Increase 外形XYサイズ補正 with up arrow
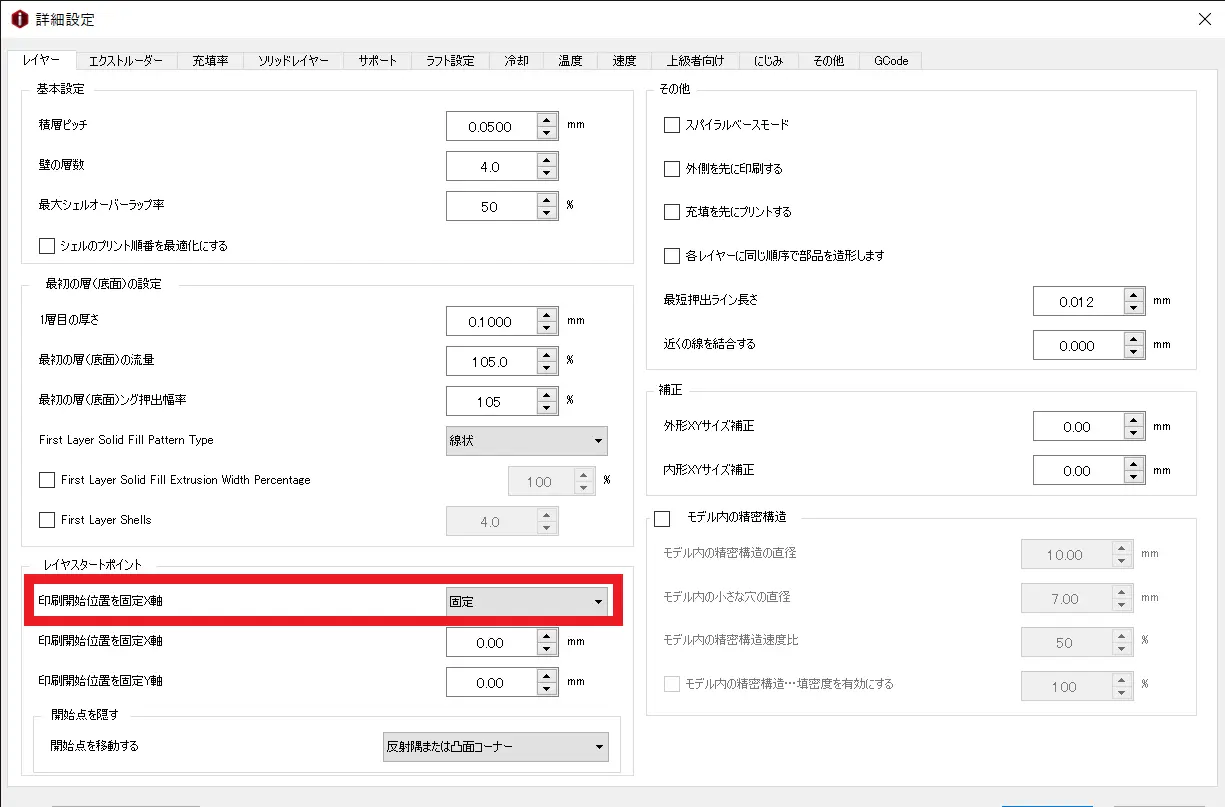 (1132, 420)
